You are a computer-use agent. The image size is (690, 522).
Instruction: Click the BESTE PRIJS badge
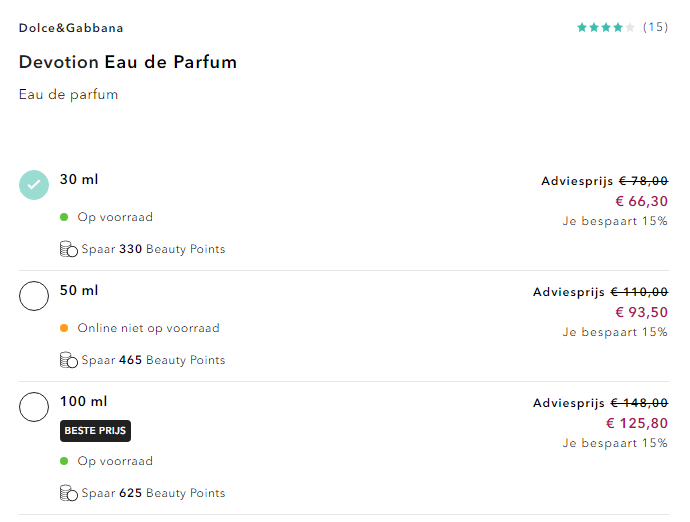pyautogui.click(x=95, y=430)
